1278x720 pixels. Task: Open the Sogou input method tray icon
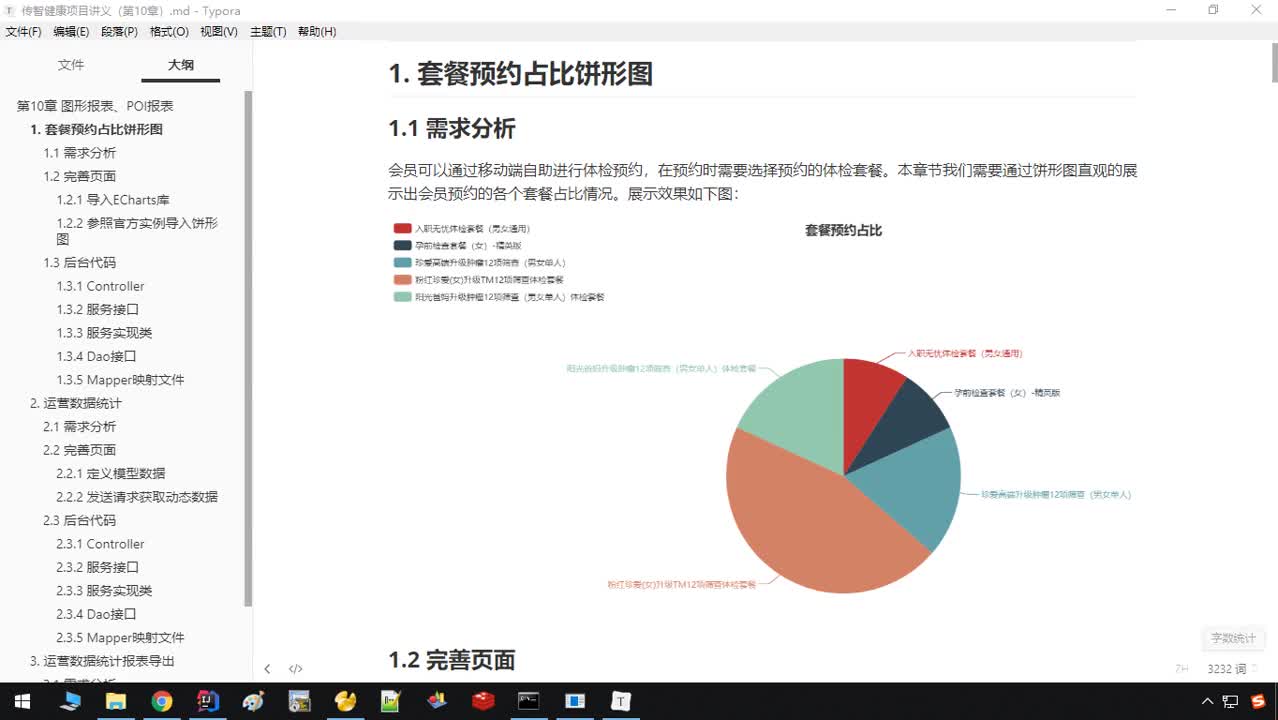(x=1257, y=701)
